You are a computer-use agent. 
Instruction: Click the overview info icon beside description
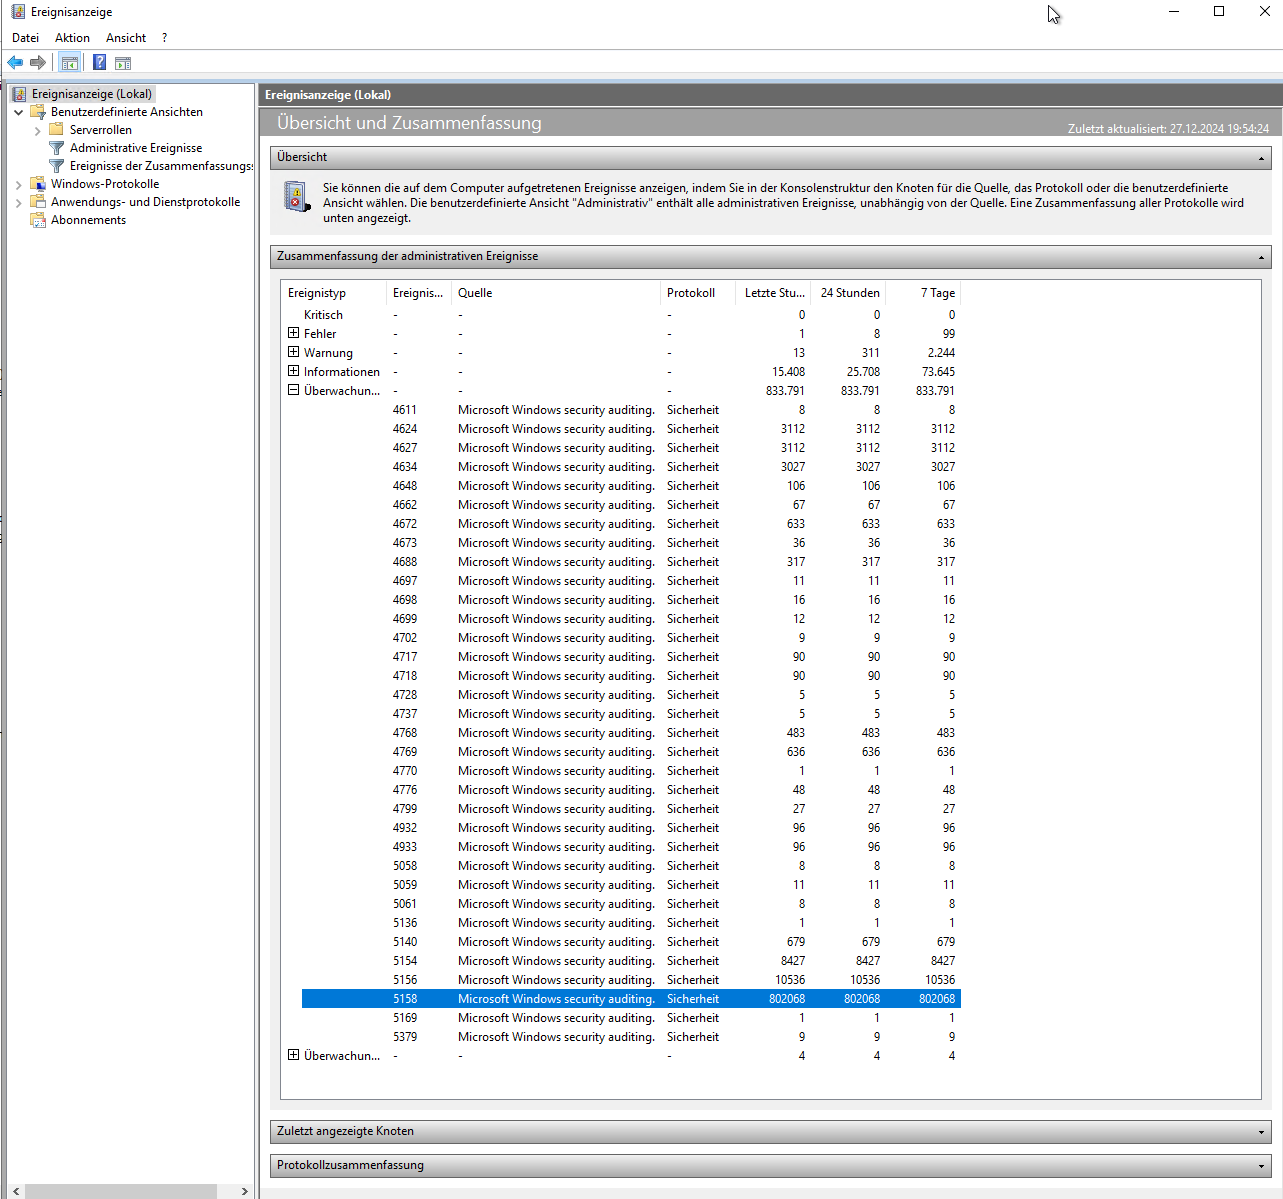pyautogui.click(x=297, y=196)
